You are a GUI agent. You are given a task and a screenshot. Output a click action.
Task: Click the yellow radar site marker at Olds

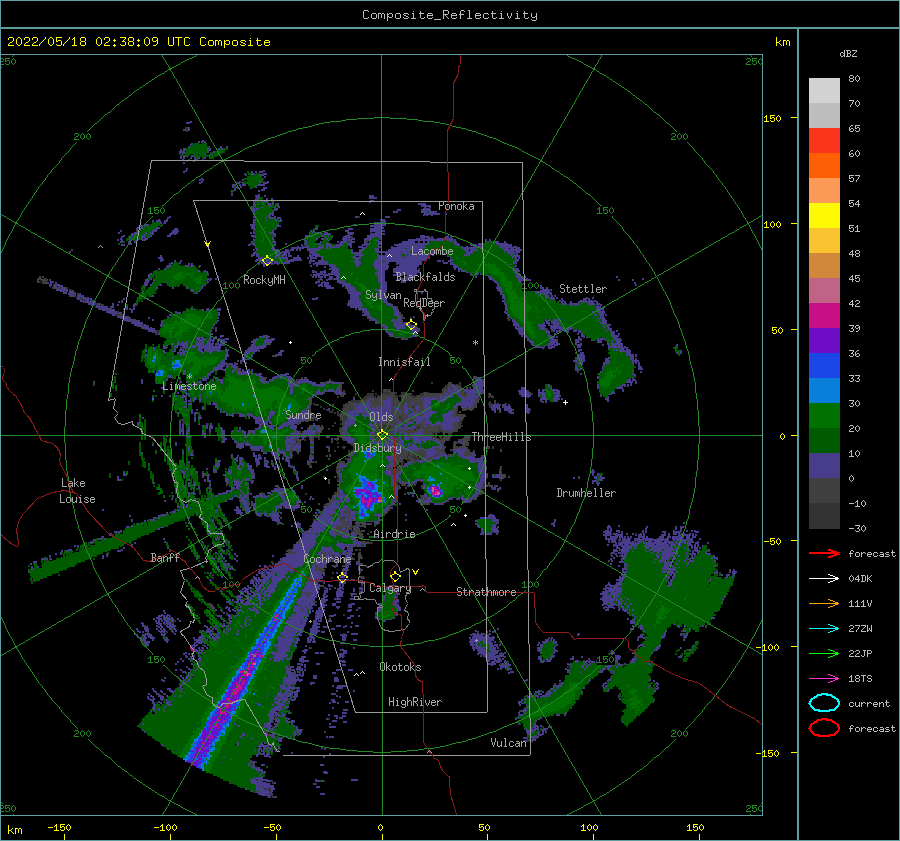pyautogui.click(x=382, y=435)
